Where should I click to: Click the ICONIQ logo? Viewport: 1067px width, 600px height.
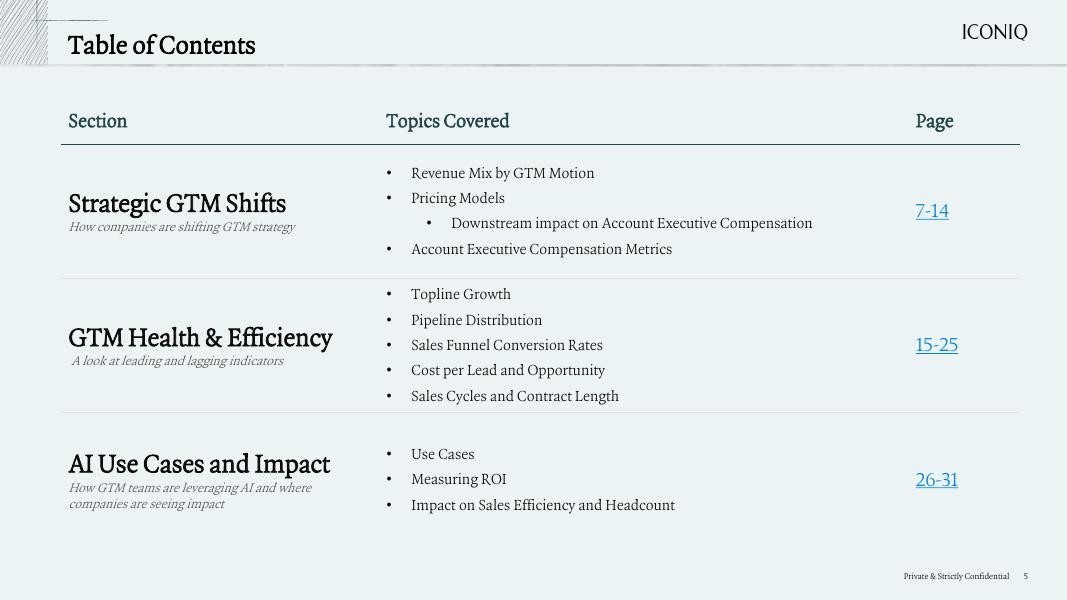(x=994, y=33)
